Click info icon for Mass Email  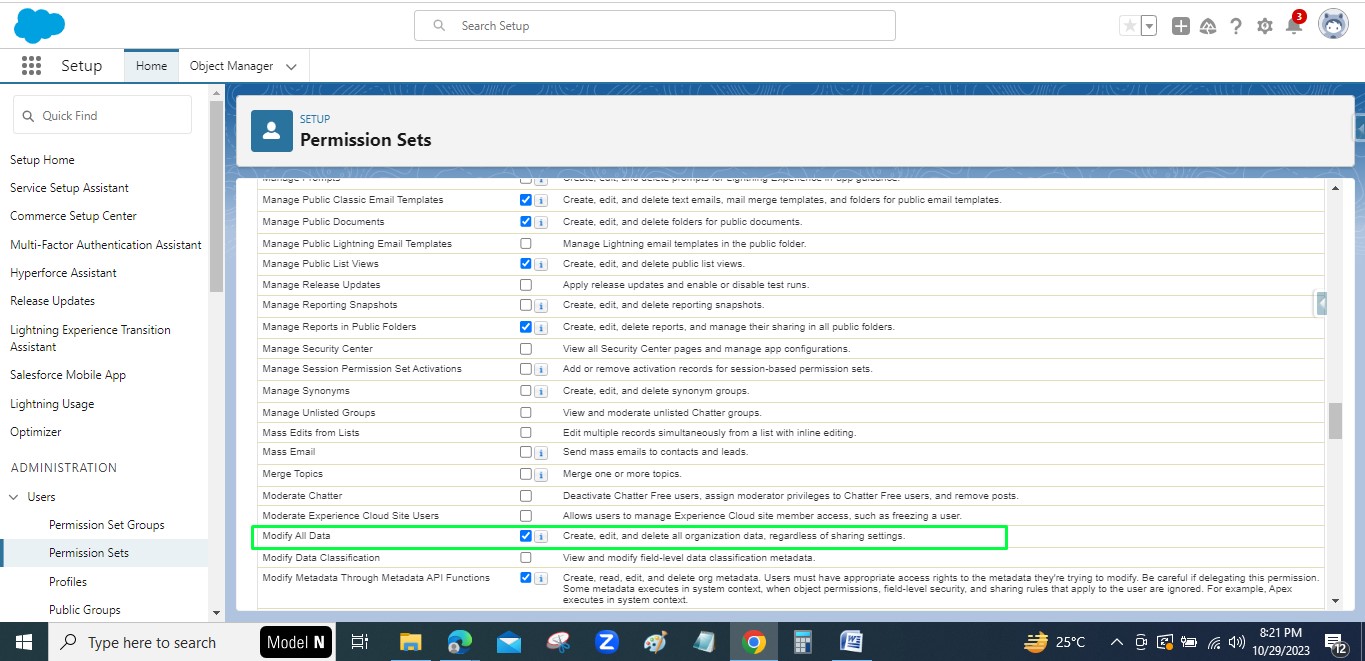pos(541,453)
